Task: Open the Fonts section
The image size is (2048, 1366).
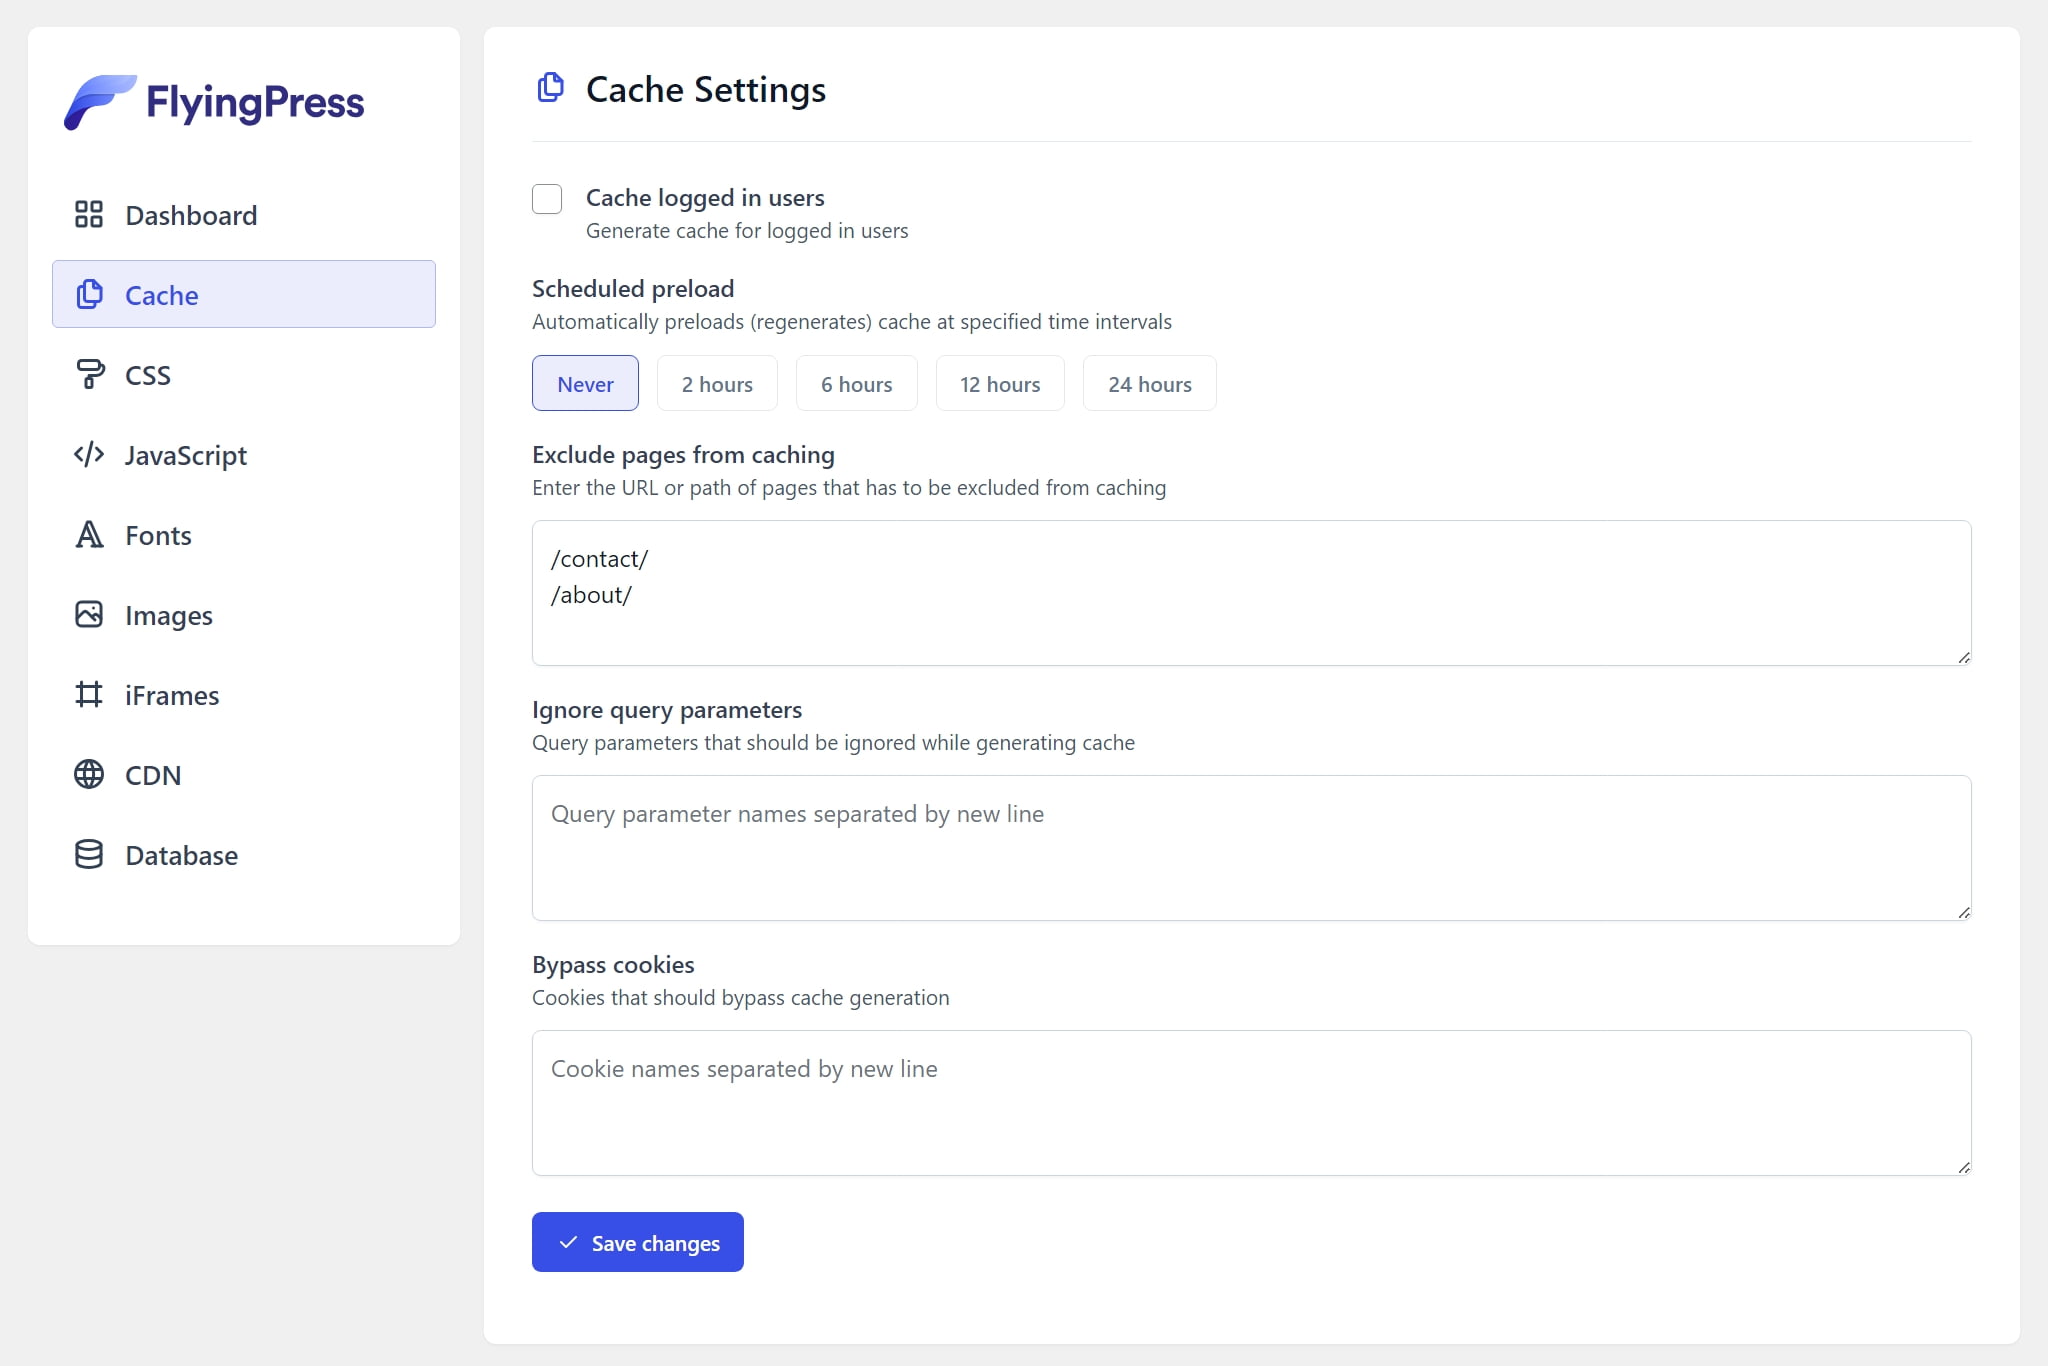Action: pyautogui.click(x=244, y=534)
